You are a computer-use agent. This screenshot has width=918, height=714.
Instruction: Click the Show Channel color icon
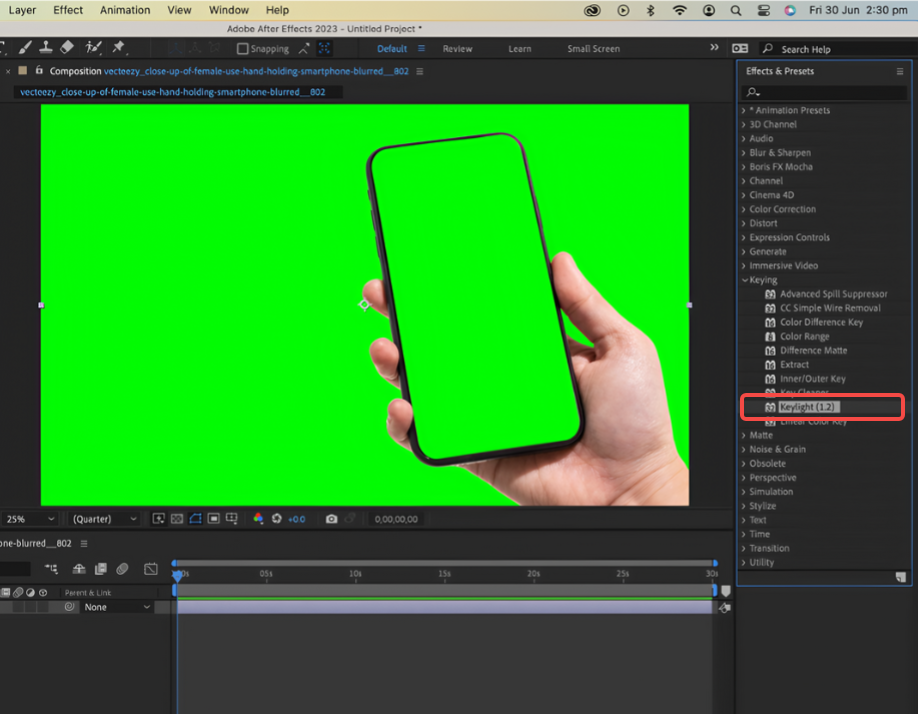258,519
